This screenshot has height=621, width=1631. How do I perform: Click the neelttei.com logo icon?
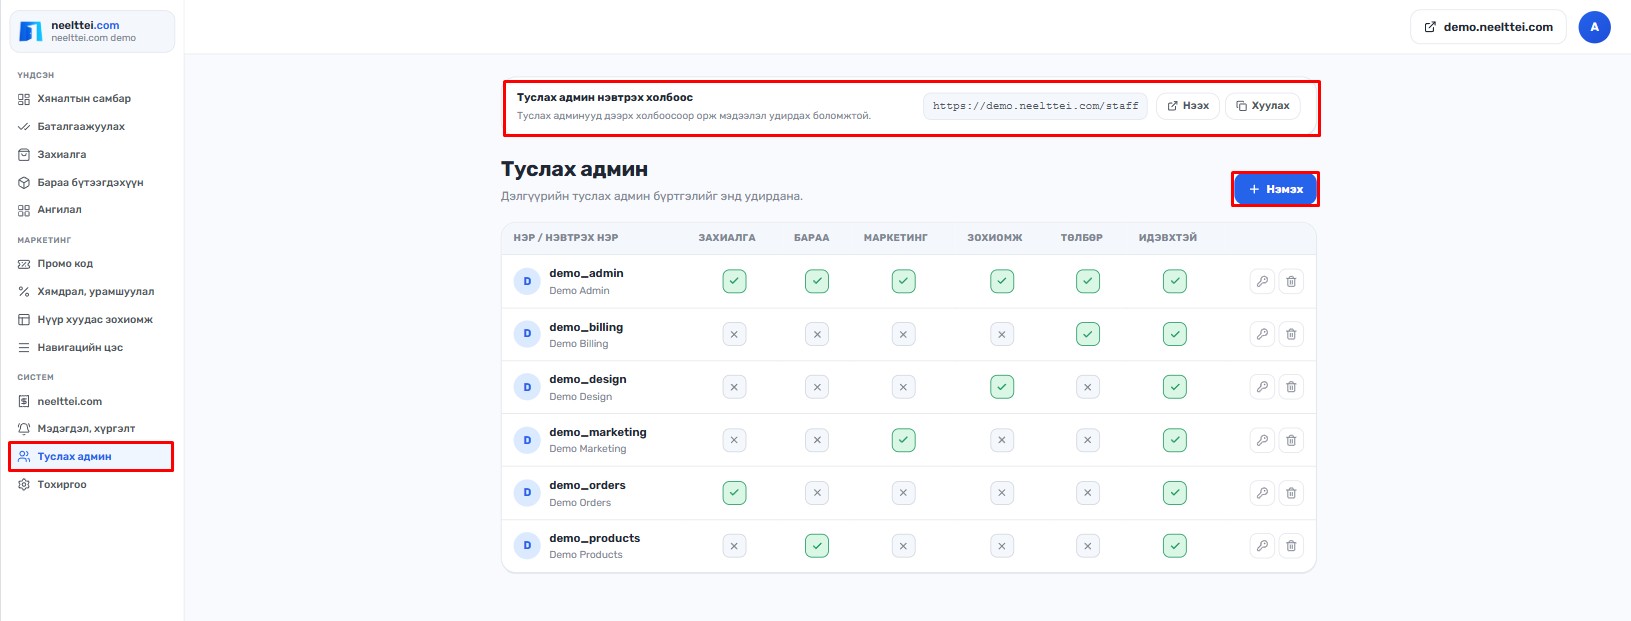pyautogui.click(x=31, y=31)
